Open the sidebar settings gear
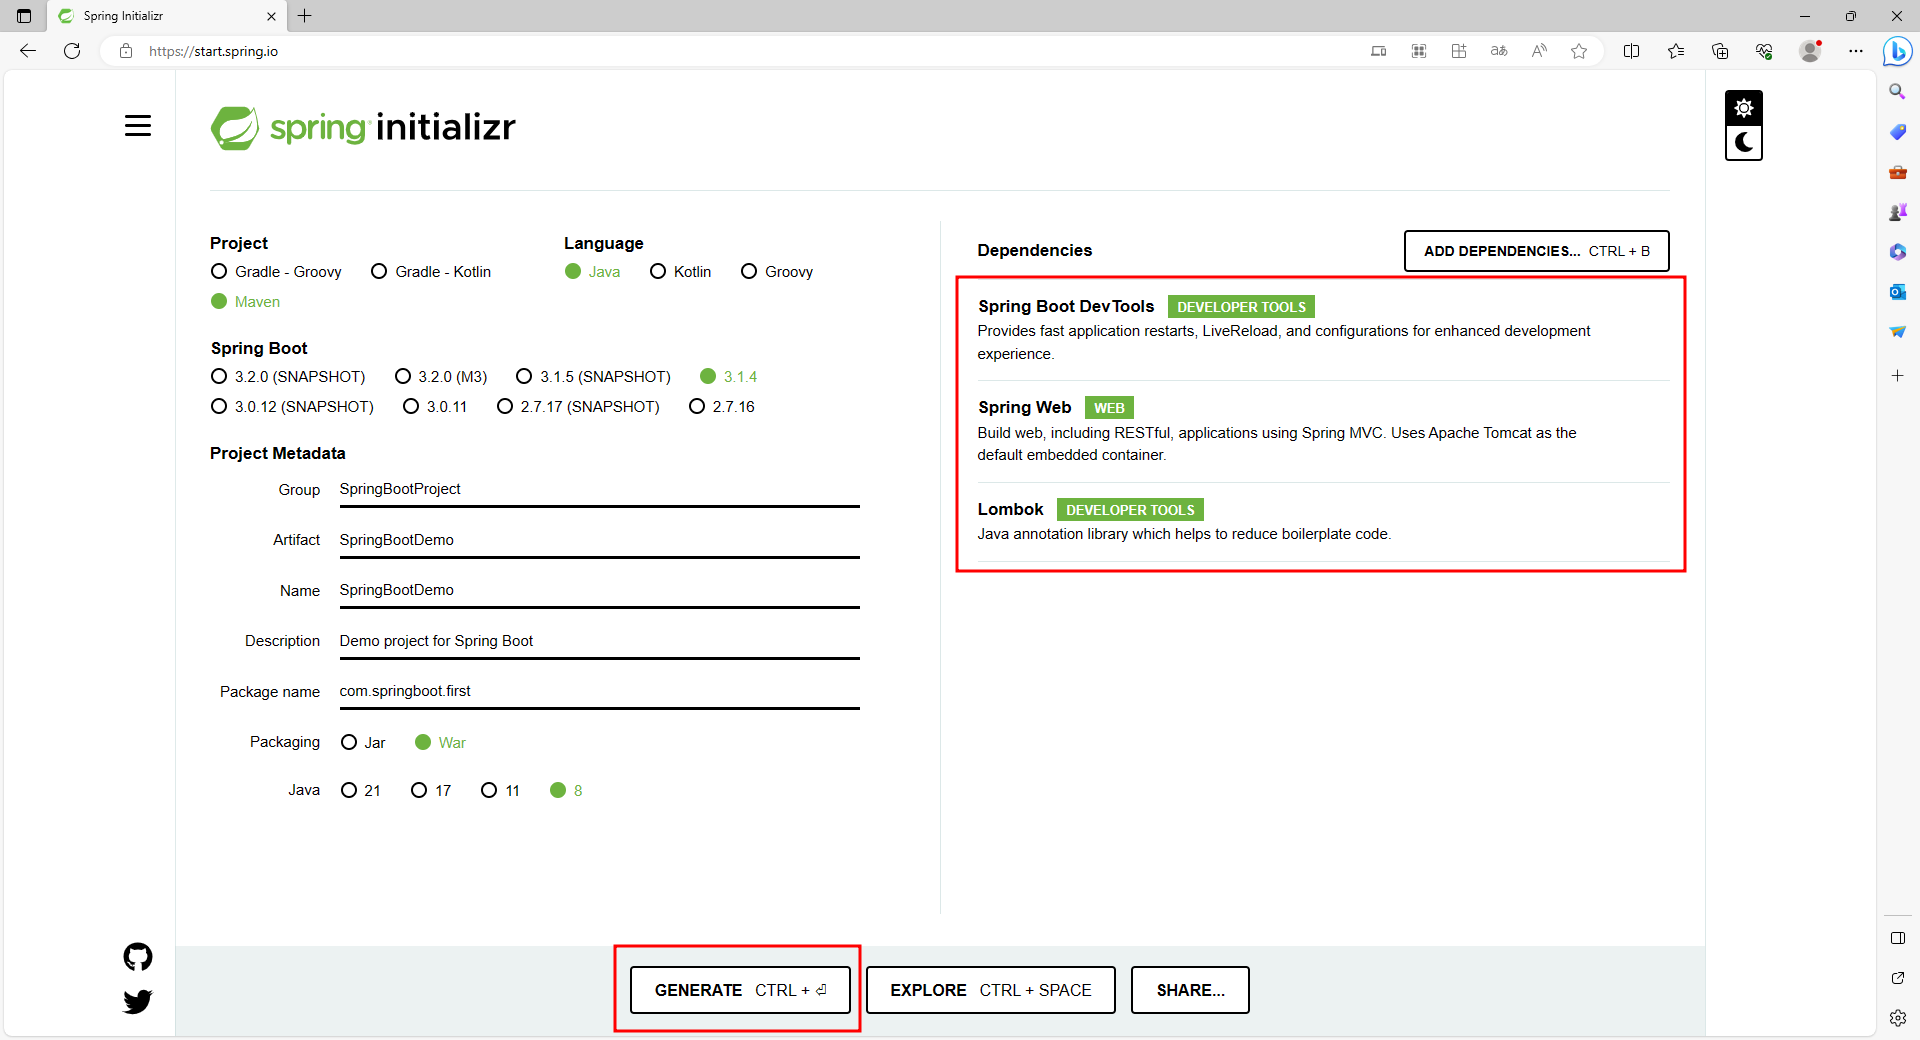 point(1897,1018)
